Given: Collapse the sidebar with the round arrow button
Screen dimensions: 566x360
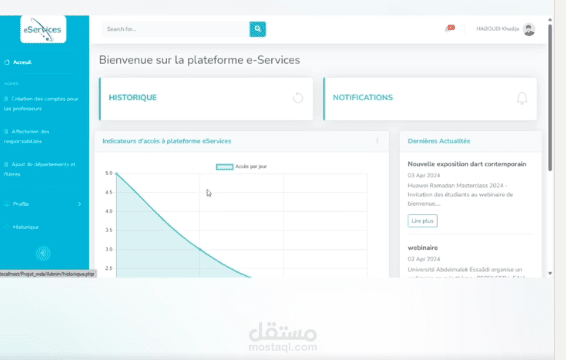Looking at the screenshot, I should [x=43, y=253].
